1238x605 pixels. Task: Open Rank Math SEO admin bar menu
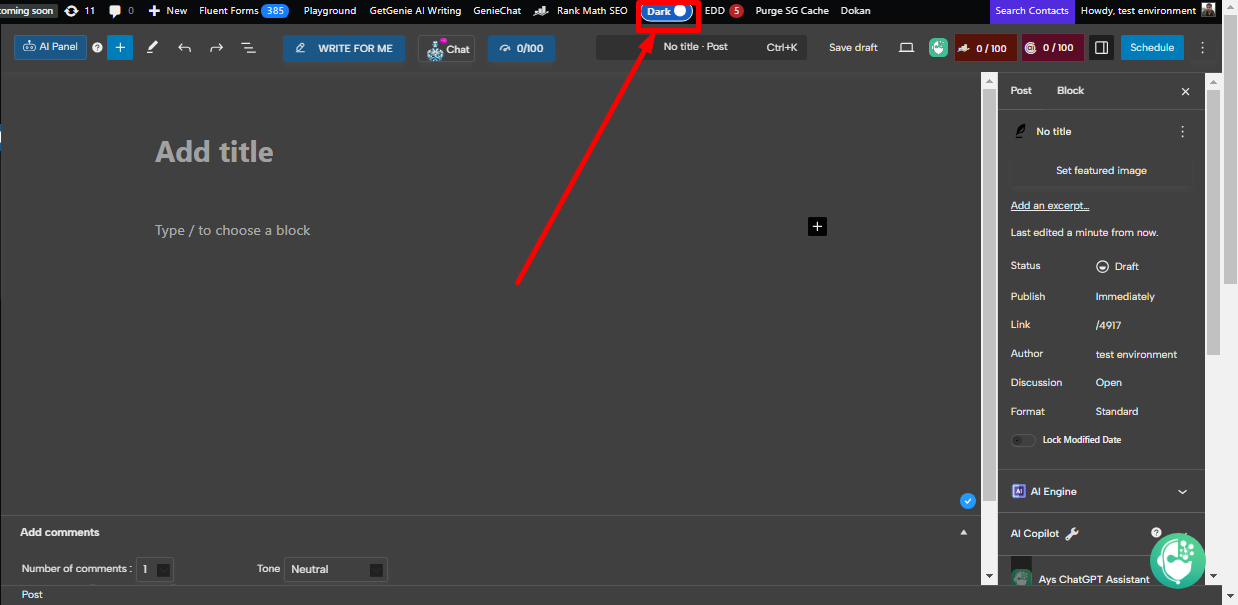pyautogui.click(x=581, y=11)
